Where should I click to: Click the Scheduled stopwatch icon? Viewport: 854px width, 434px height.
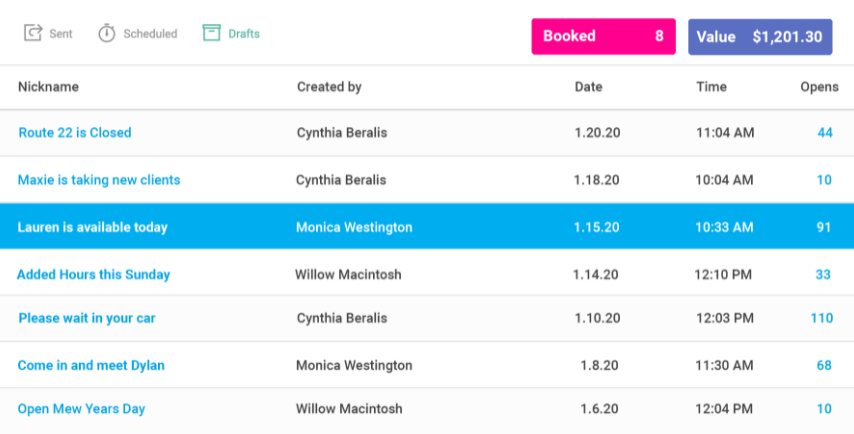pos(107,33)
